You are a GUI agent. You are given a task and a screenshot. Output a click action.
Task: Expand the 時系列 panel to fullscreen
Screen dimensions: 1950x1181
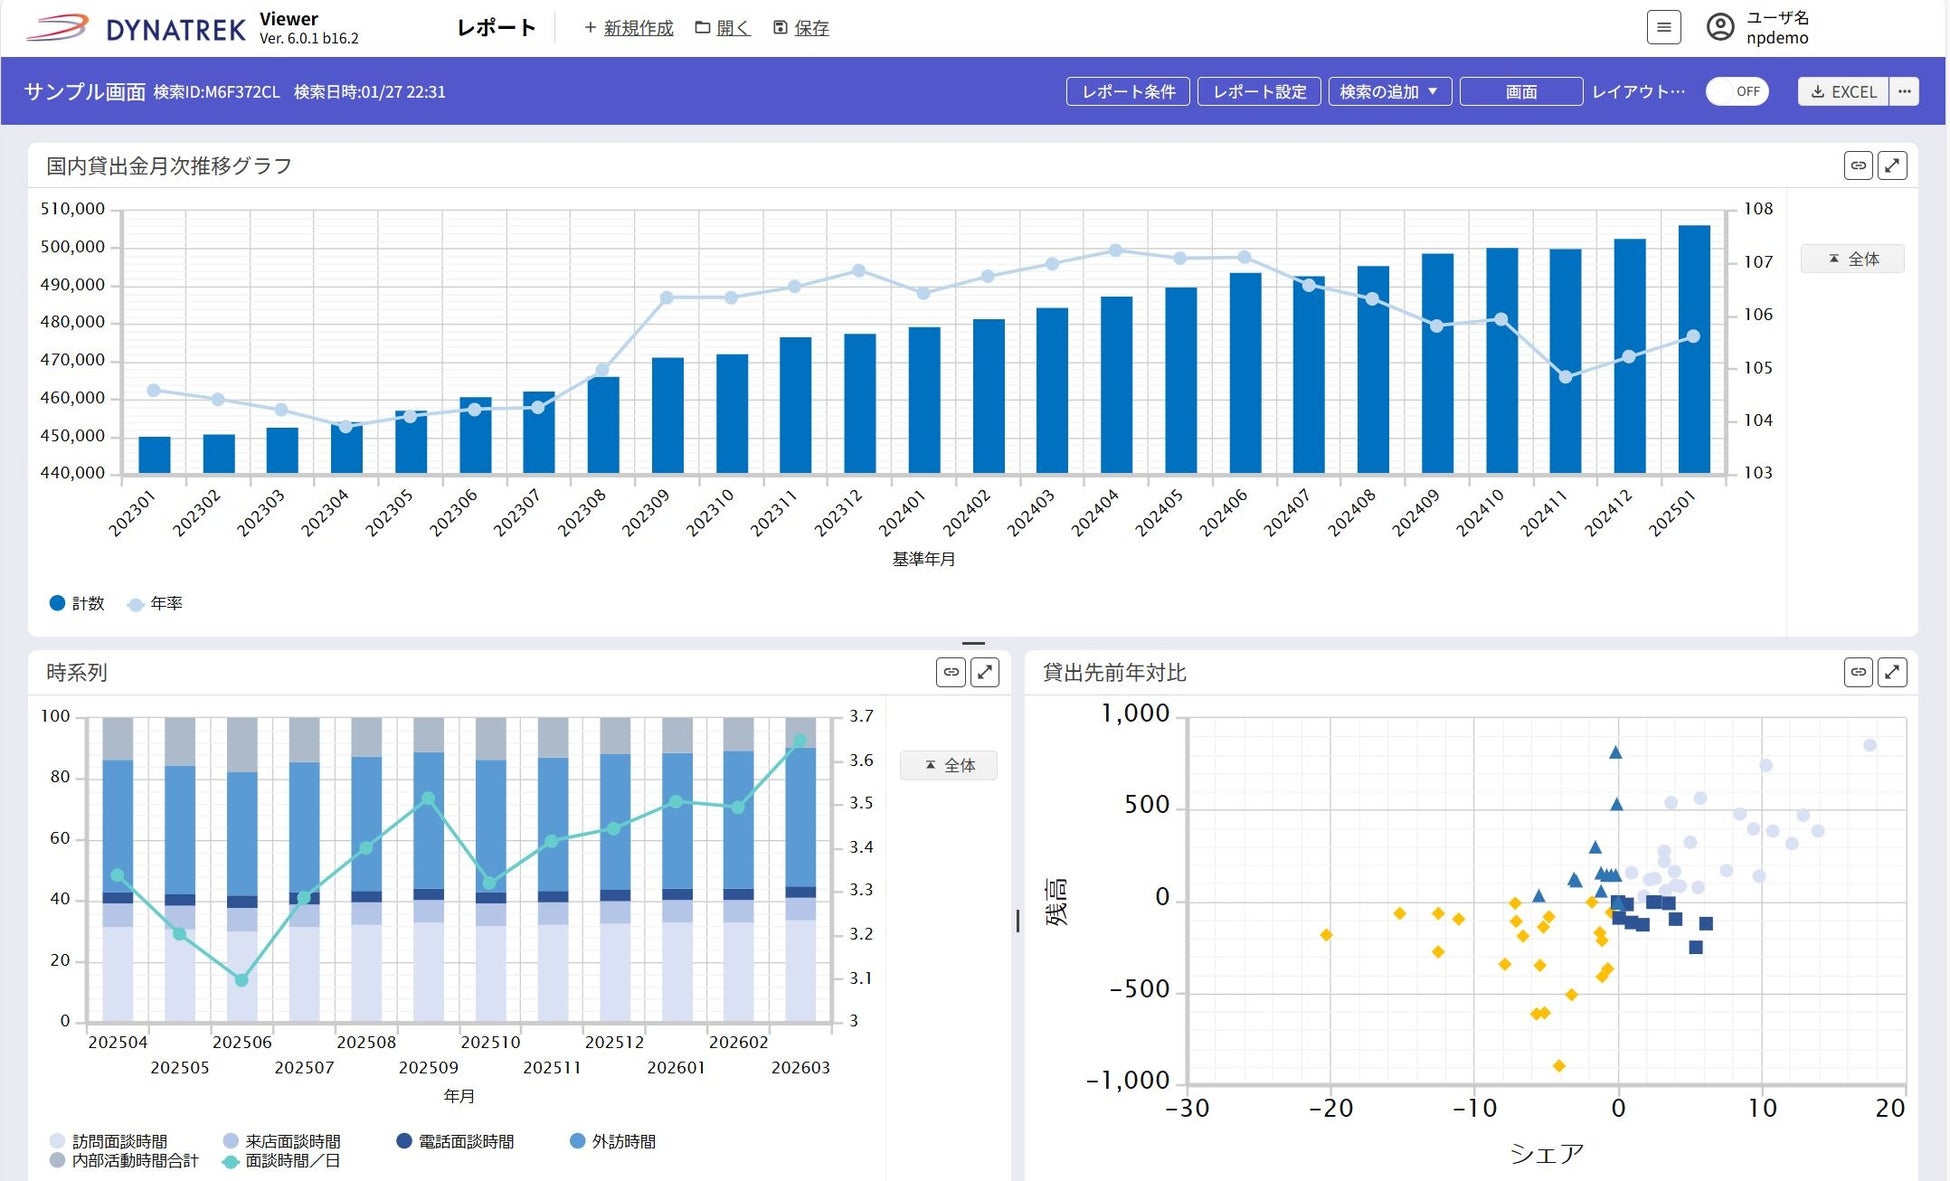point(985,672)
